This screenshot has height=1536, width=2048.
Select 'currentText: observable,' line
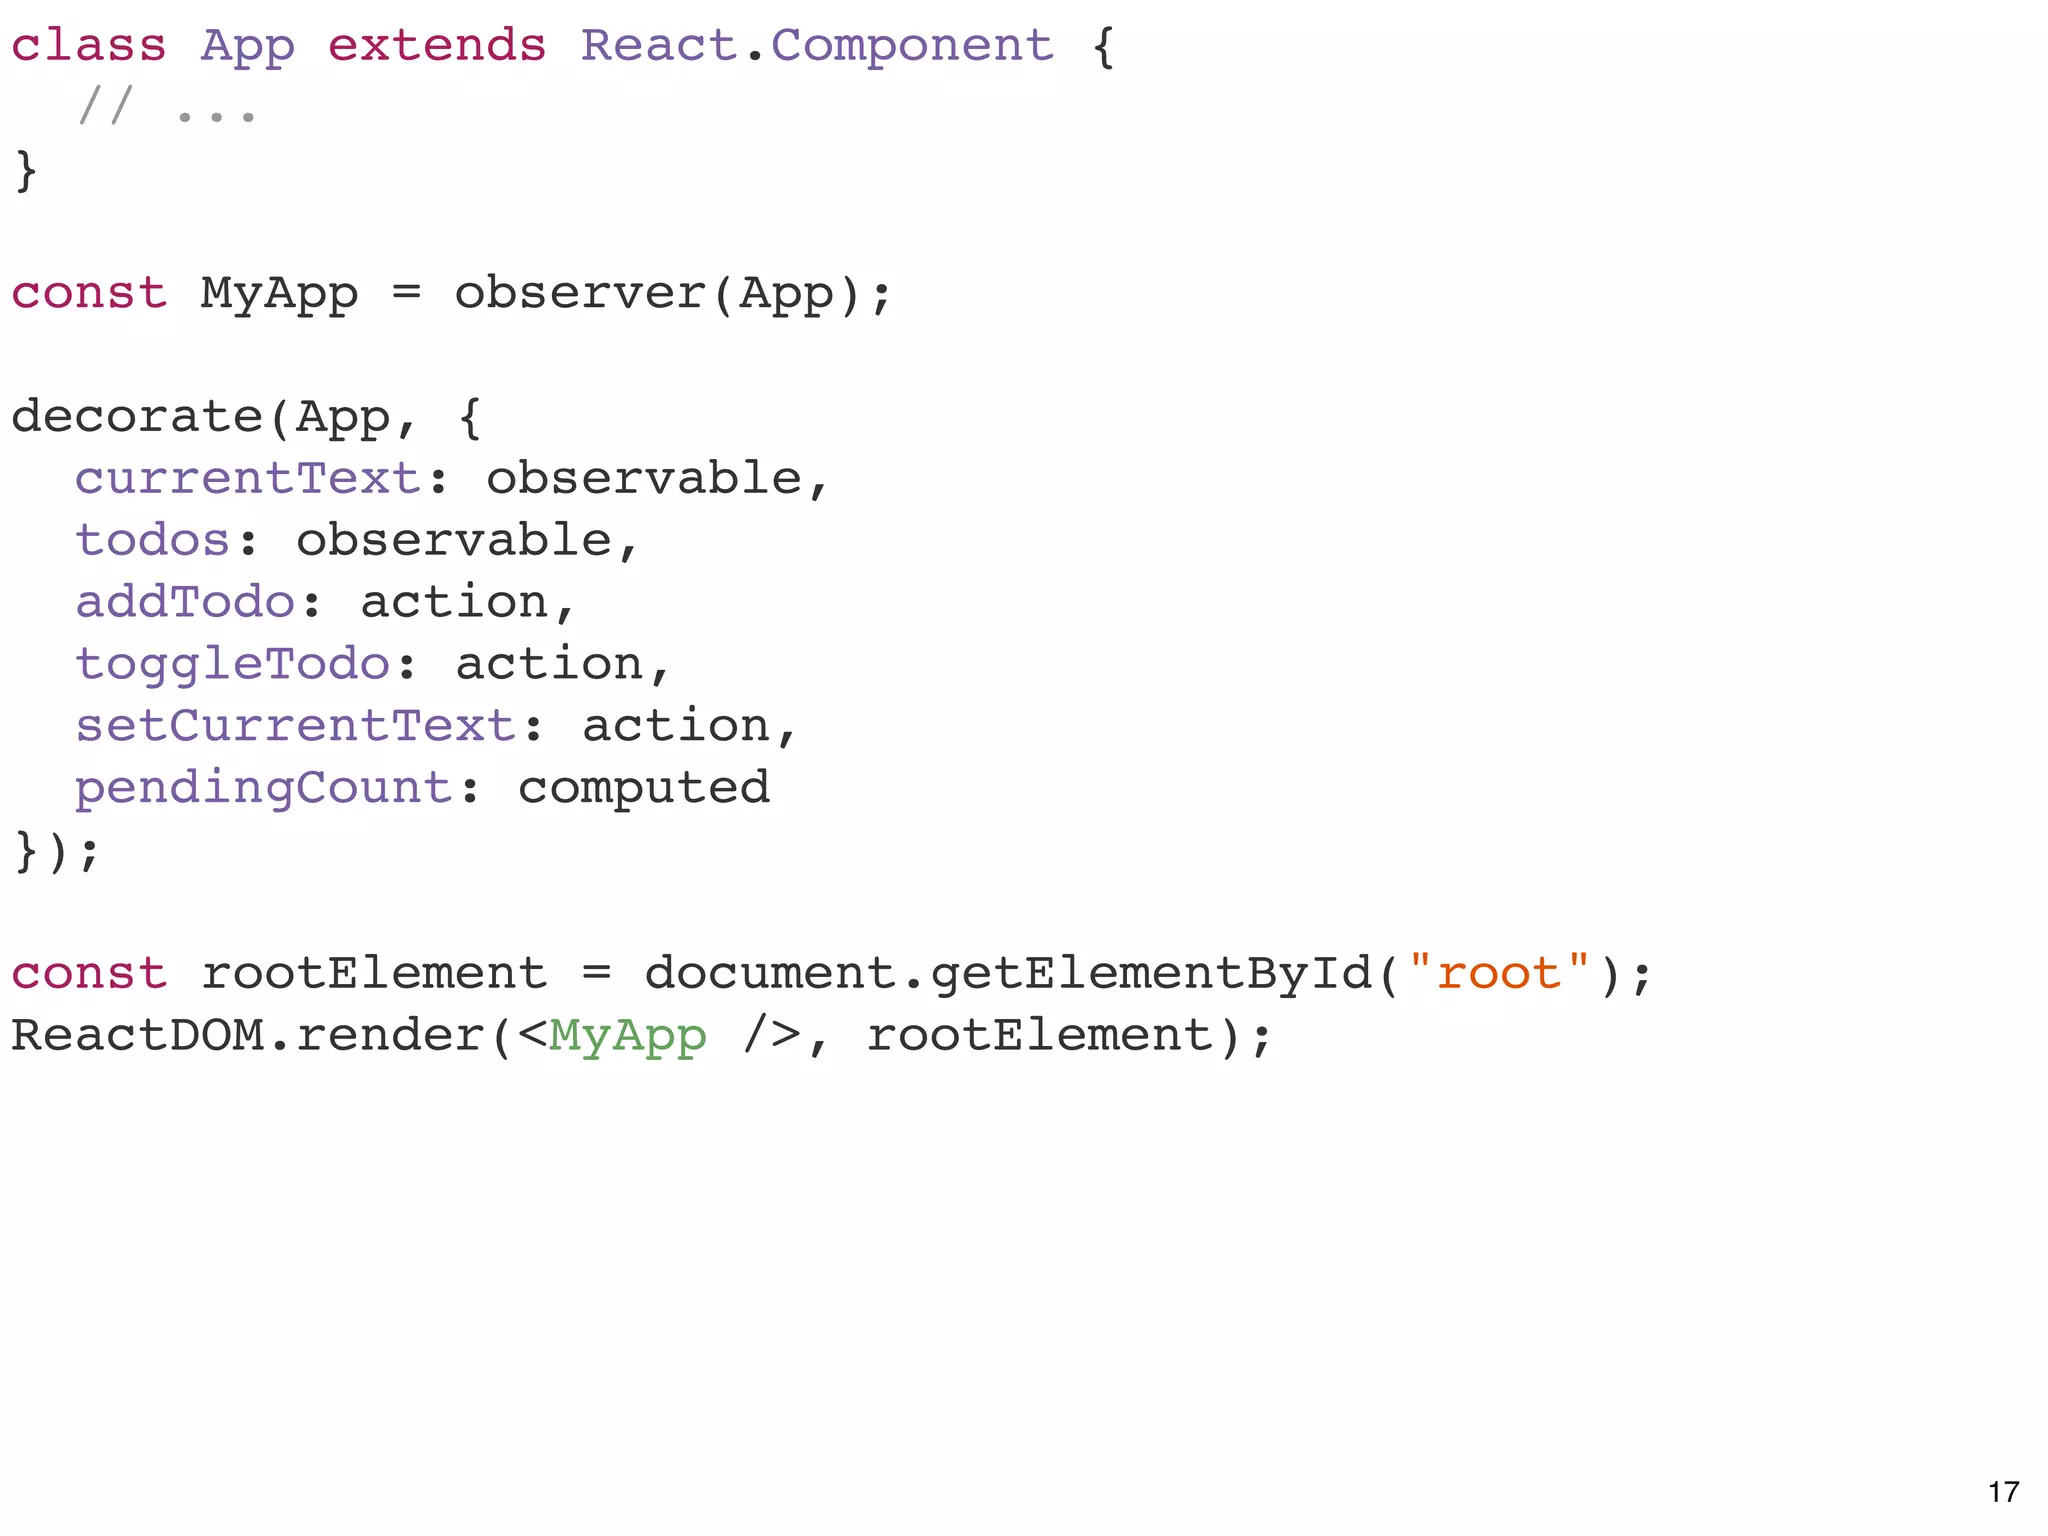tap(452, 479)
